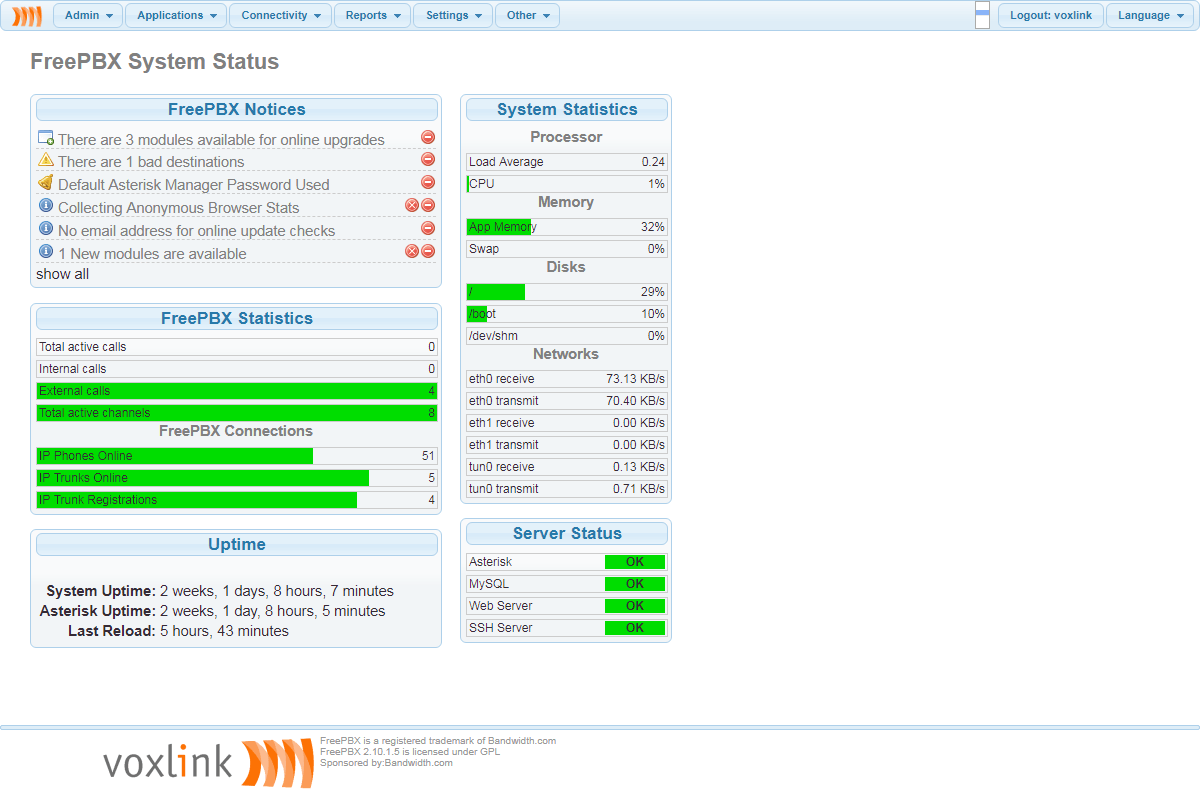
Task: Click the eth0 transmit rate row
Action: click(567, 401)
